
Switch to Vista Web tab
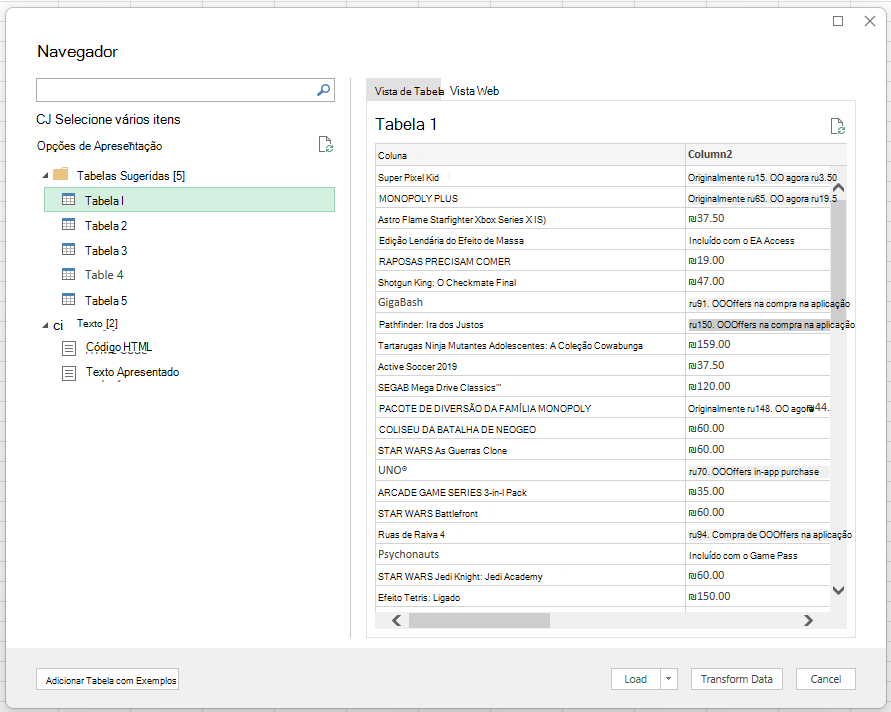click(x=474, y=91)
